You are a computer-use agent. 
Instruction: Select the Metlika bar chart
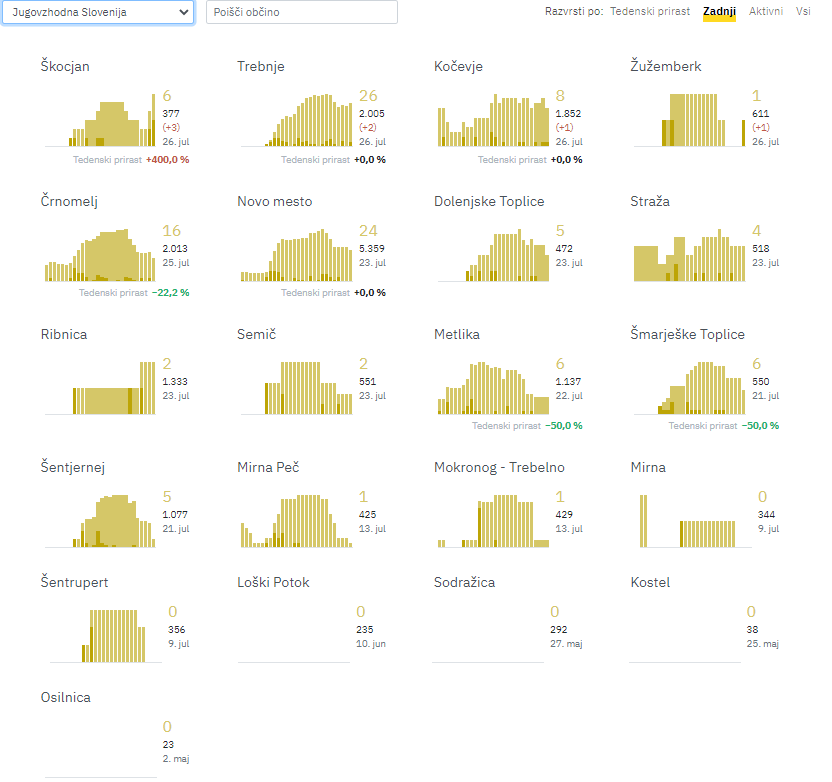tap(493, 388)
